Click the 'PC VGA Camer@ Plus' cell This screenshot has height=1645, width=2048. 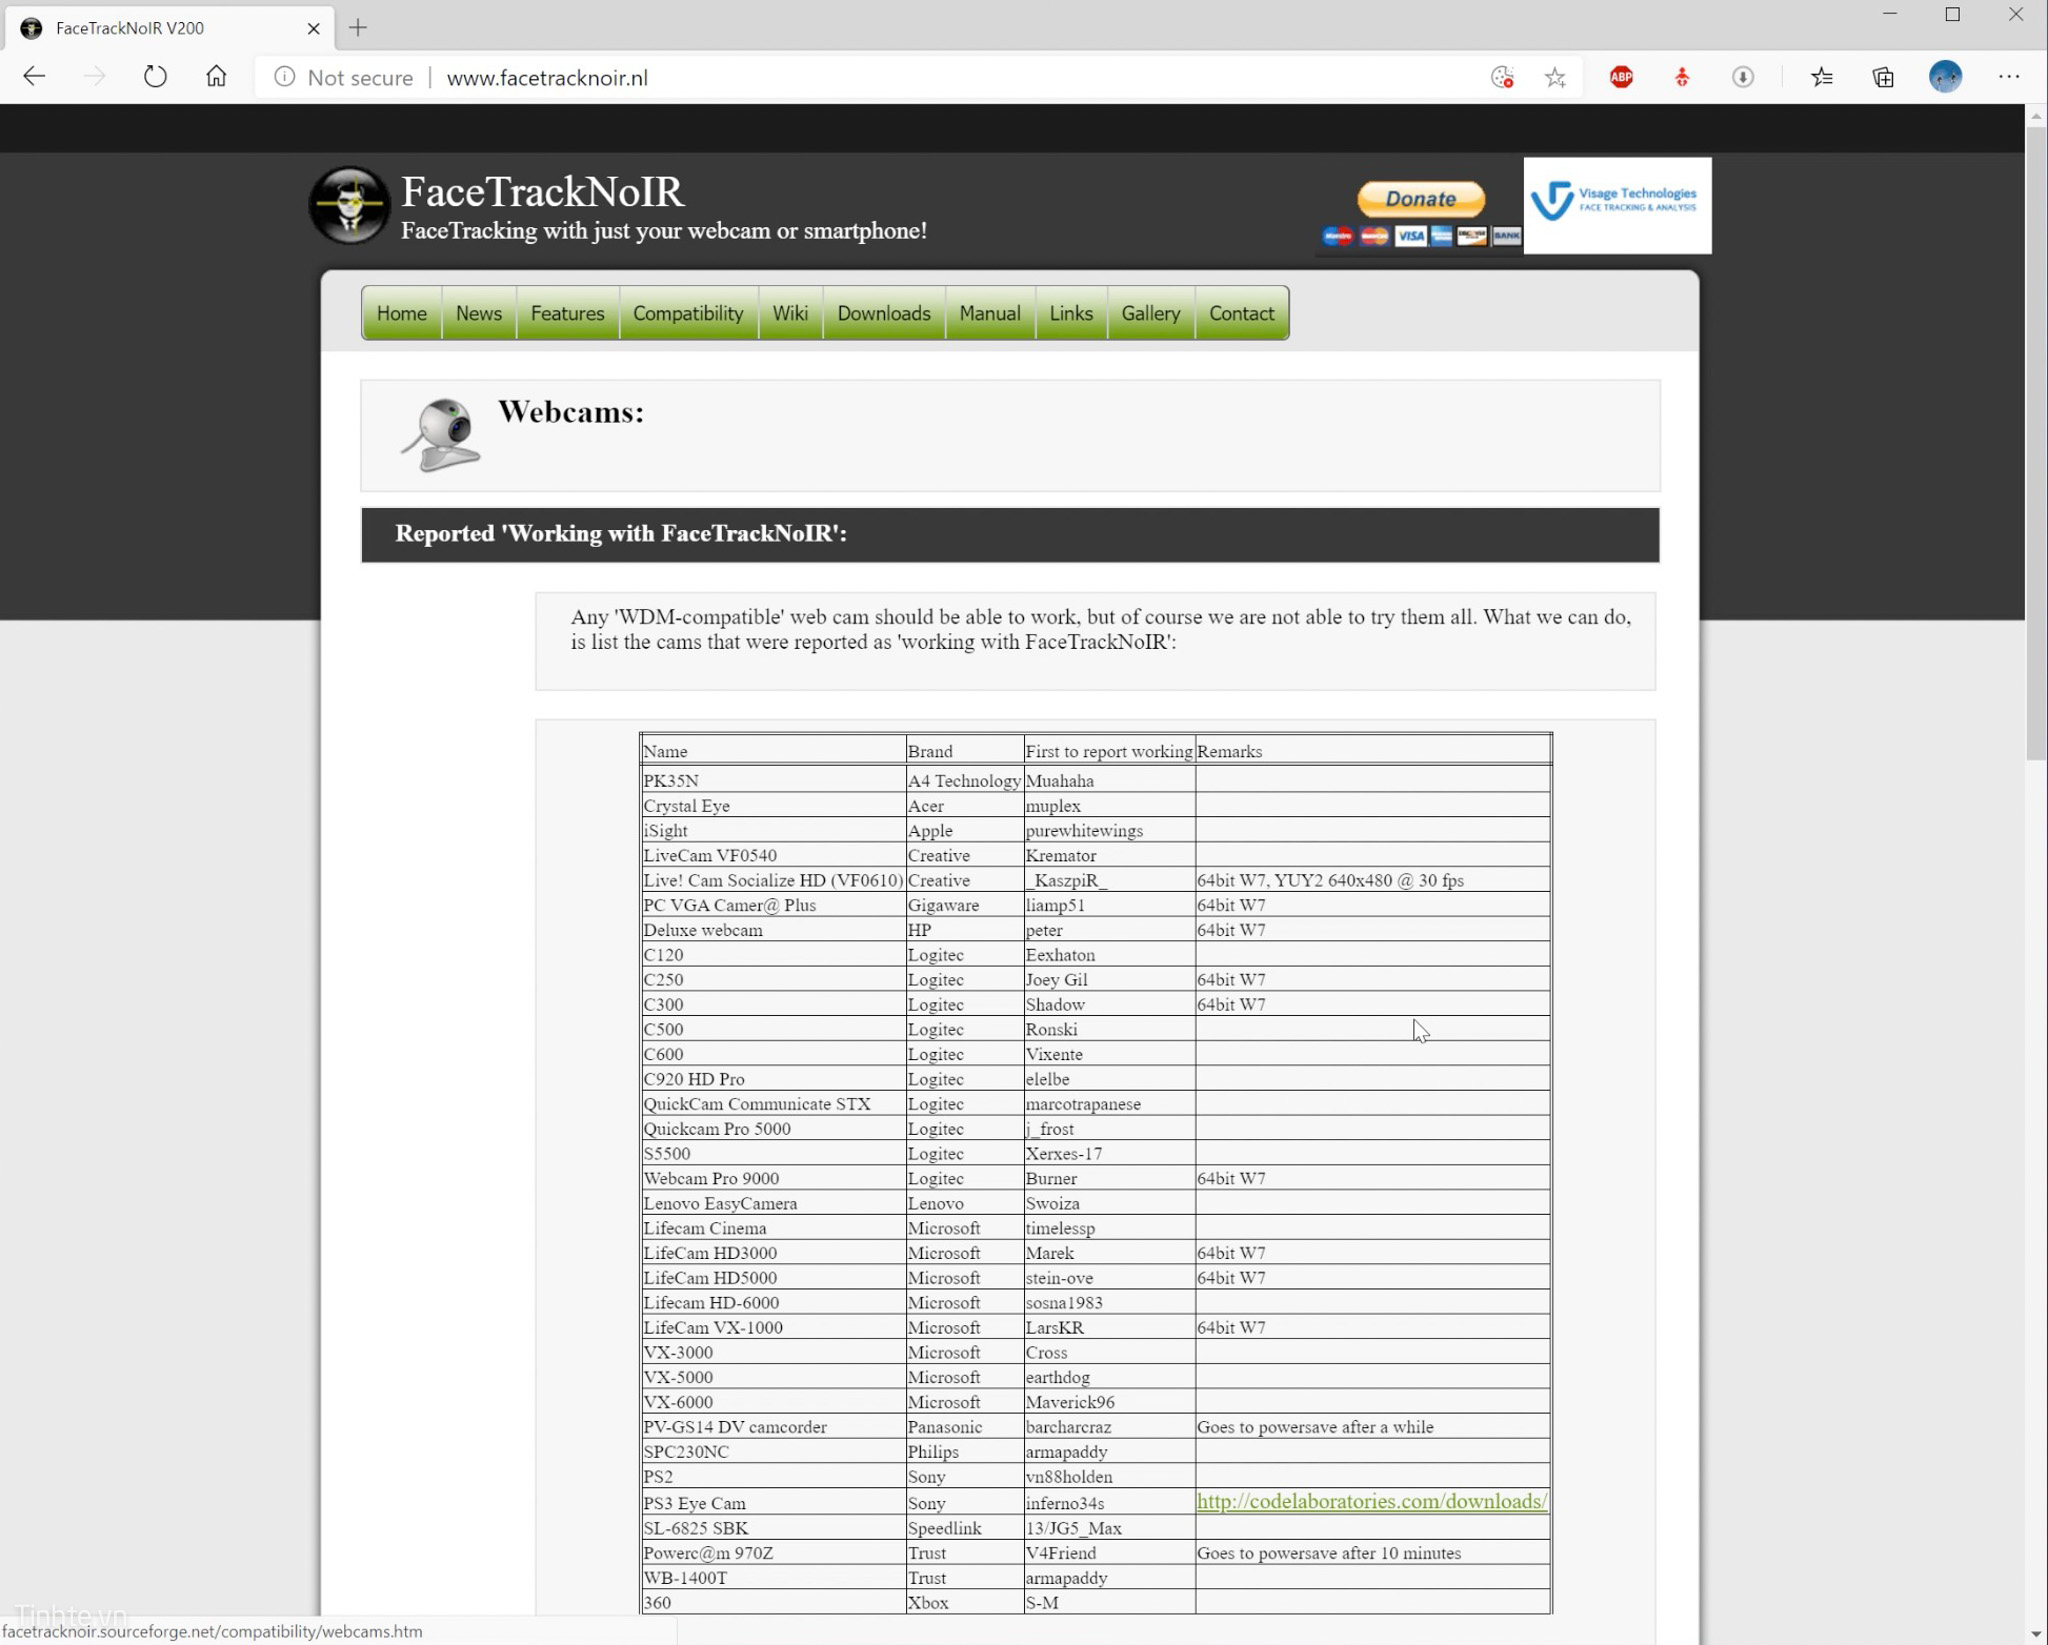pyautogui.click(x=773, y=905)
